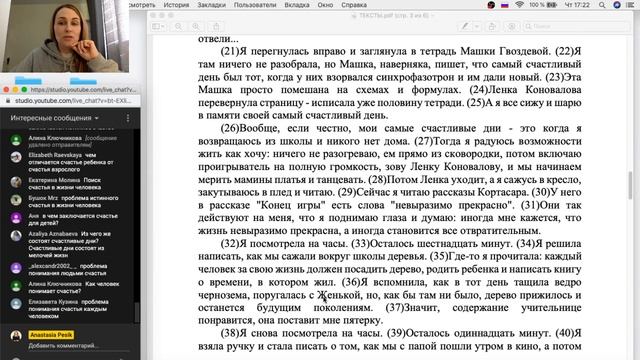Click the clock showing Чт 17:22
Image resolution: width=640 pixels, height=360 pixels.
click(x=577, y=5)
